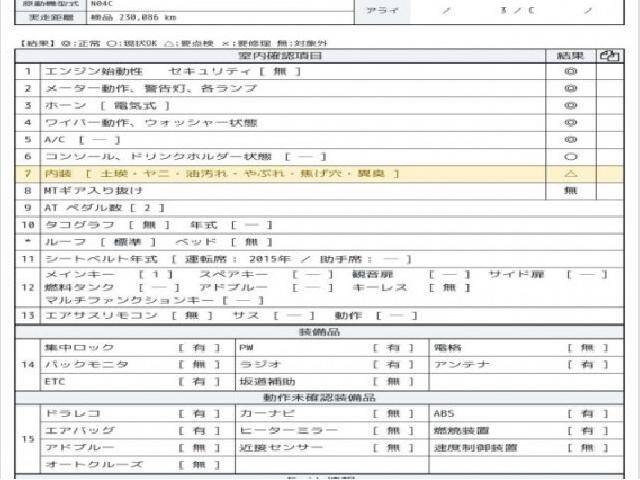Select 坂道補助 equipment label
This screenshot has width=640, height=480.
267,382
